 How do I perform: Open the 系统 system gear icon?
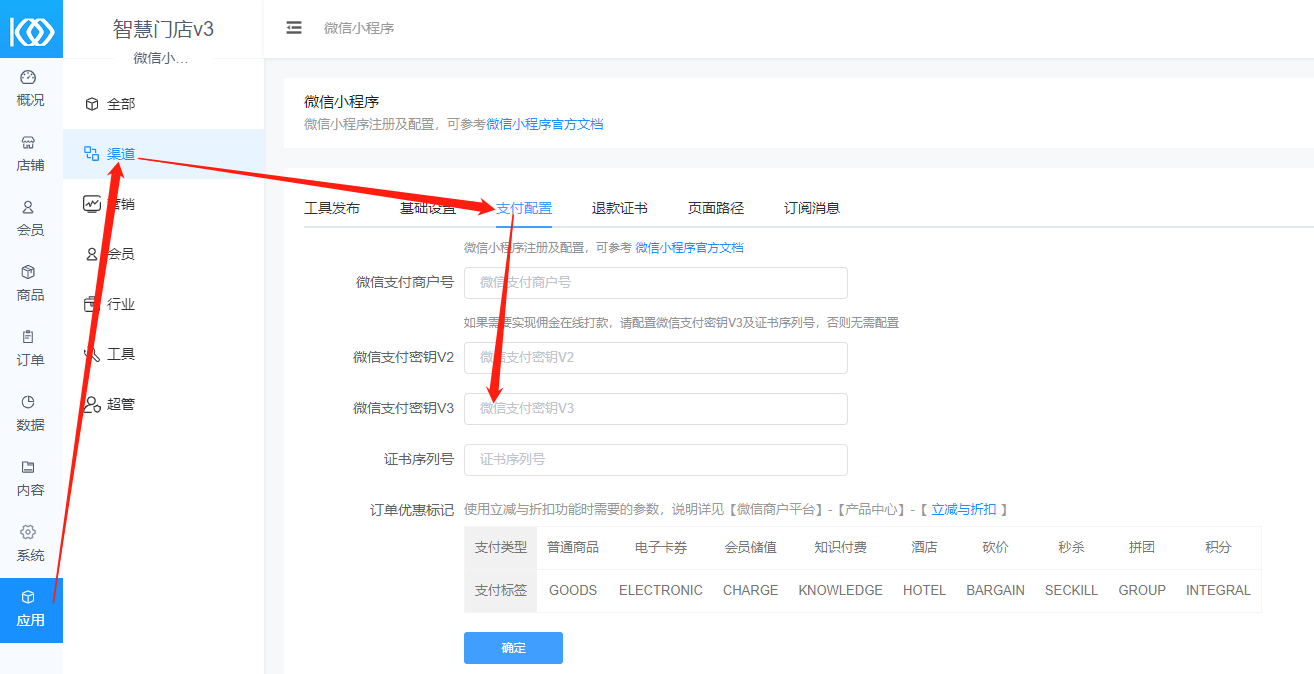click(28, 532)
